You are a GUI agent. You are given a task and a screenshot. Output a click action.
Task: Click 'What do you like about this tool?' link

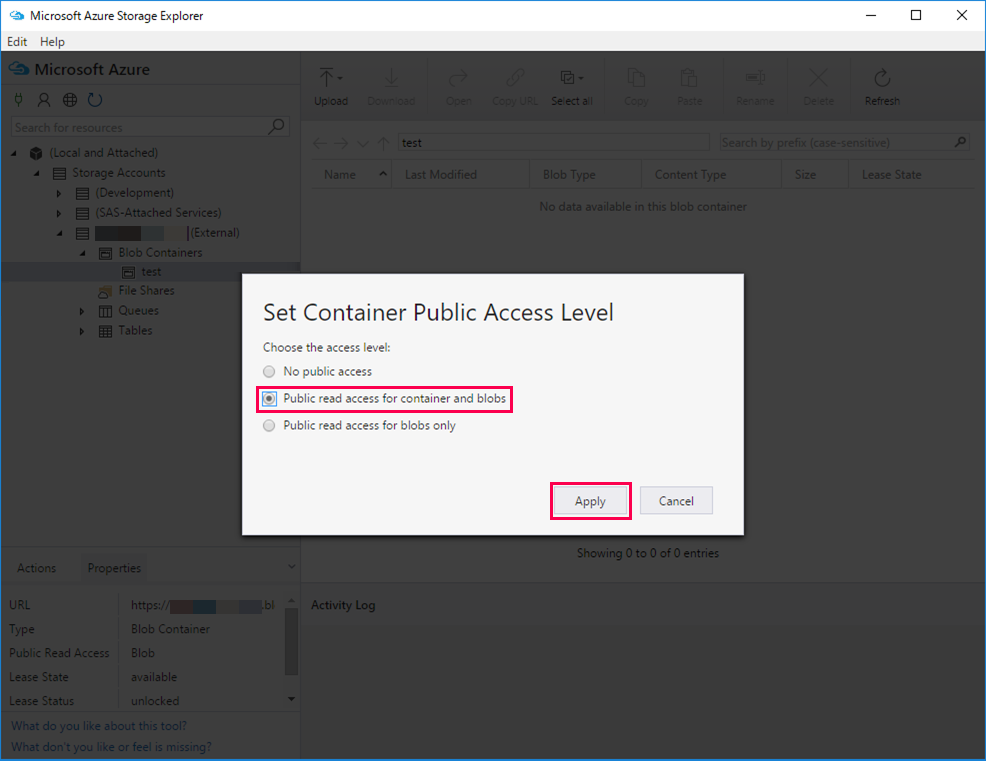point(99,726)
